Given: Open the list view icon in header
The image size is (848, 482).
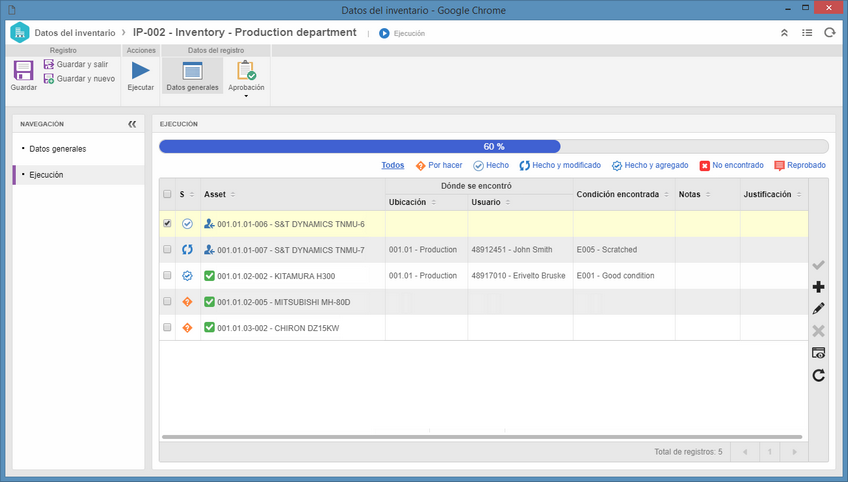Looking at the screenshot, I should (x=807, y=33).
